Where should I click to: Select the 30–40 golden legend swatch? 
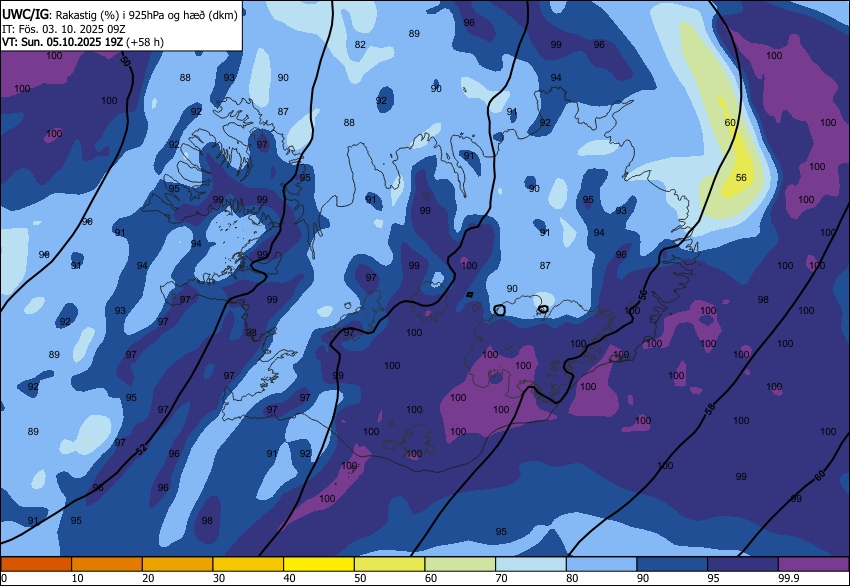248,564
